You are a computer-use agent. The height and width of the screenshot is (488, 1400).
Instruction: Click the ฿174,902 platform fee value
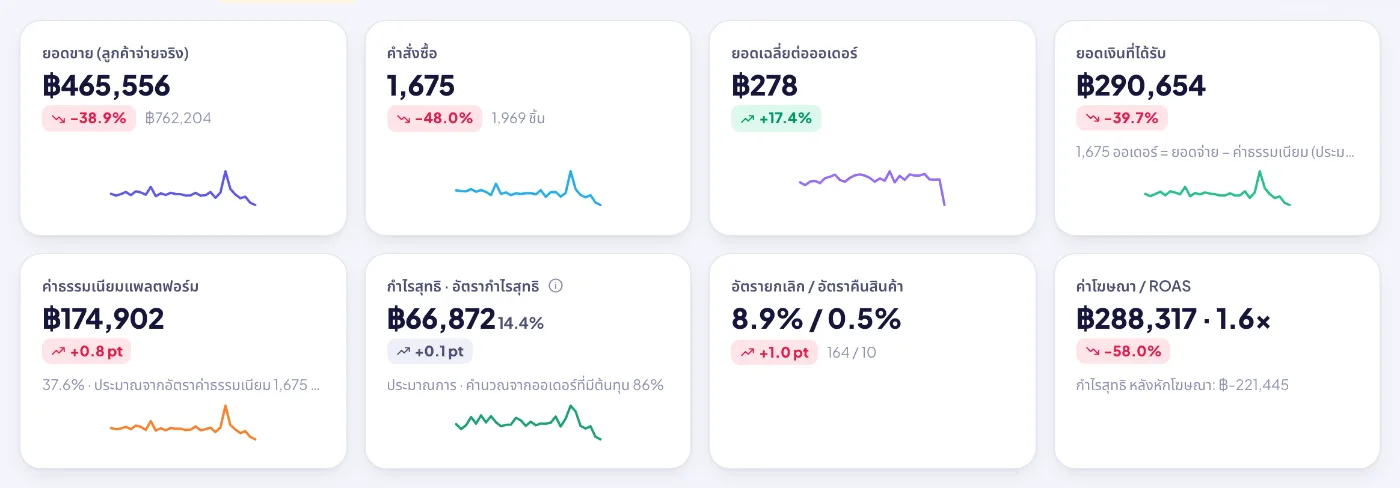pos(104,318)
